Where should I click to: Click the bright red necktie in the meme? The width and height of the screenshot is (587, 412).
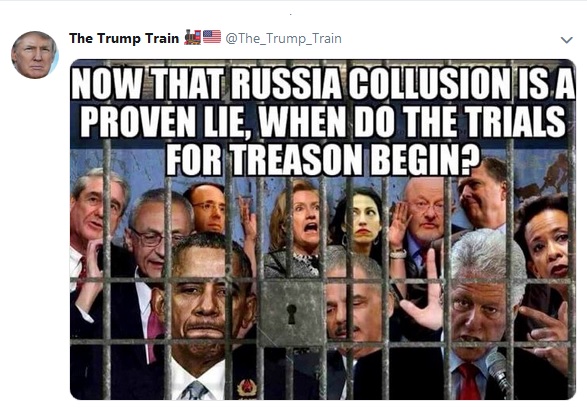click(x=468, y=381)
